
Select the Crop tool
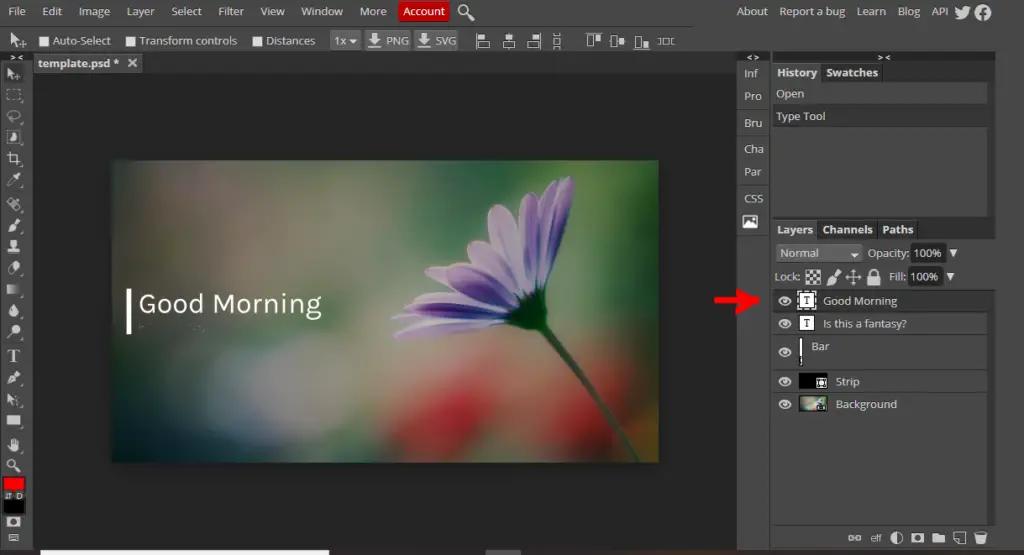pyautogui.click(x=13, y=159)
